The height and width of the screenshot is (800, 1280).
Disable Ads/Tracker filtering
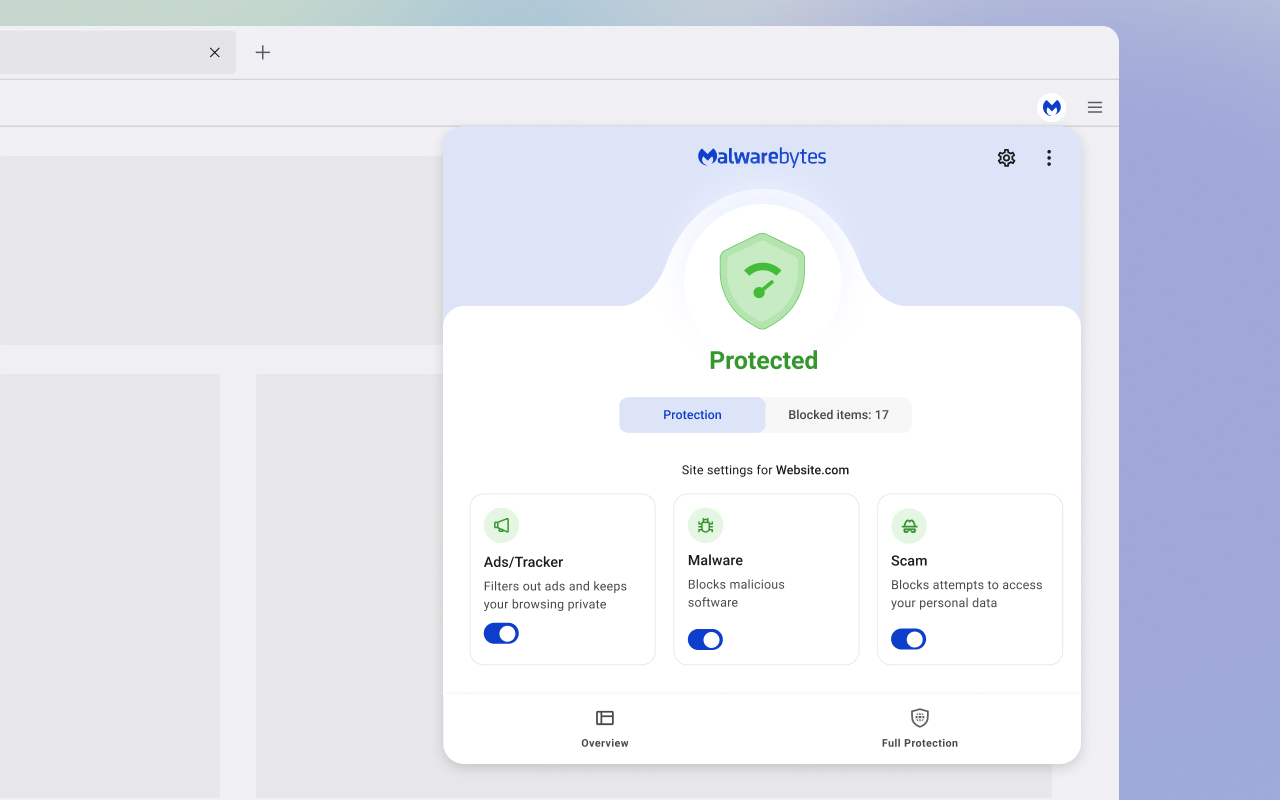[x=501, y=633]
